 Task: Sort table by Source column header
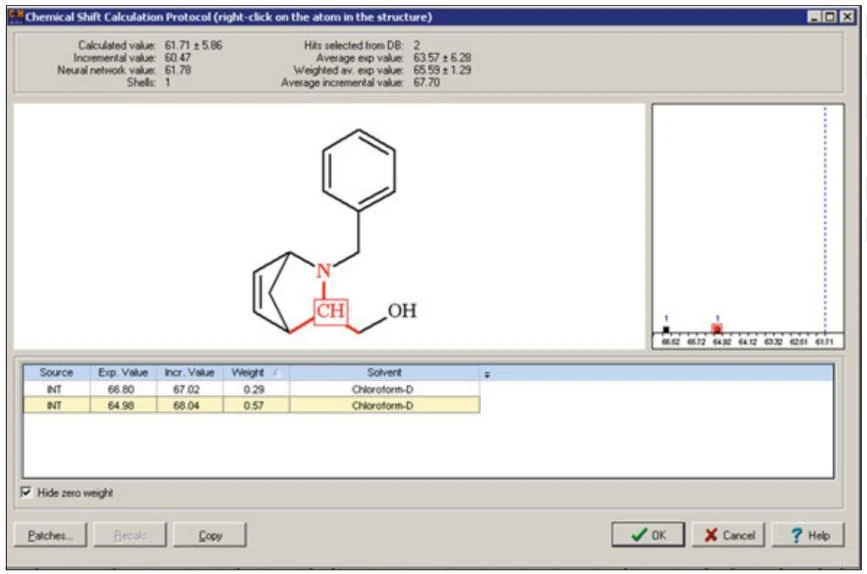(56, 372)
